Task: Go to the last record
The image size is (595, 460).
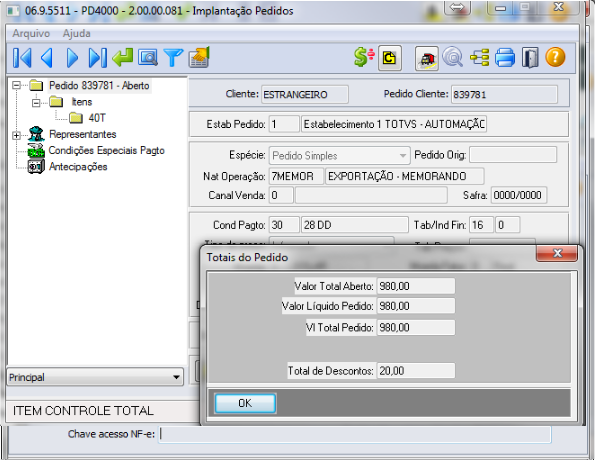Action: [98, 58]
